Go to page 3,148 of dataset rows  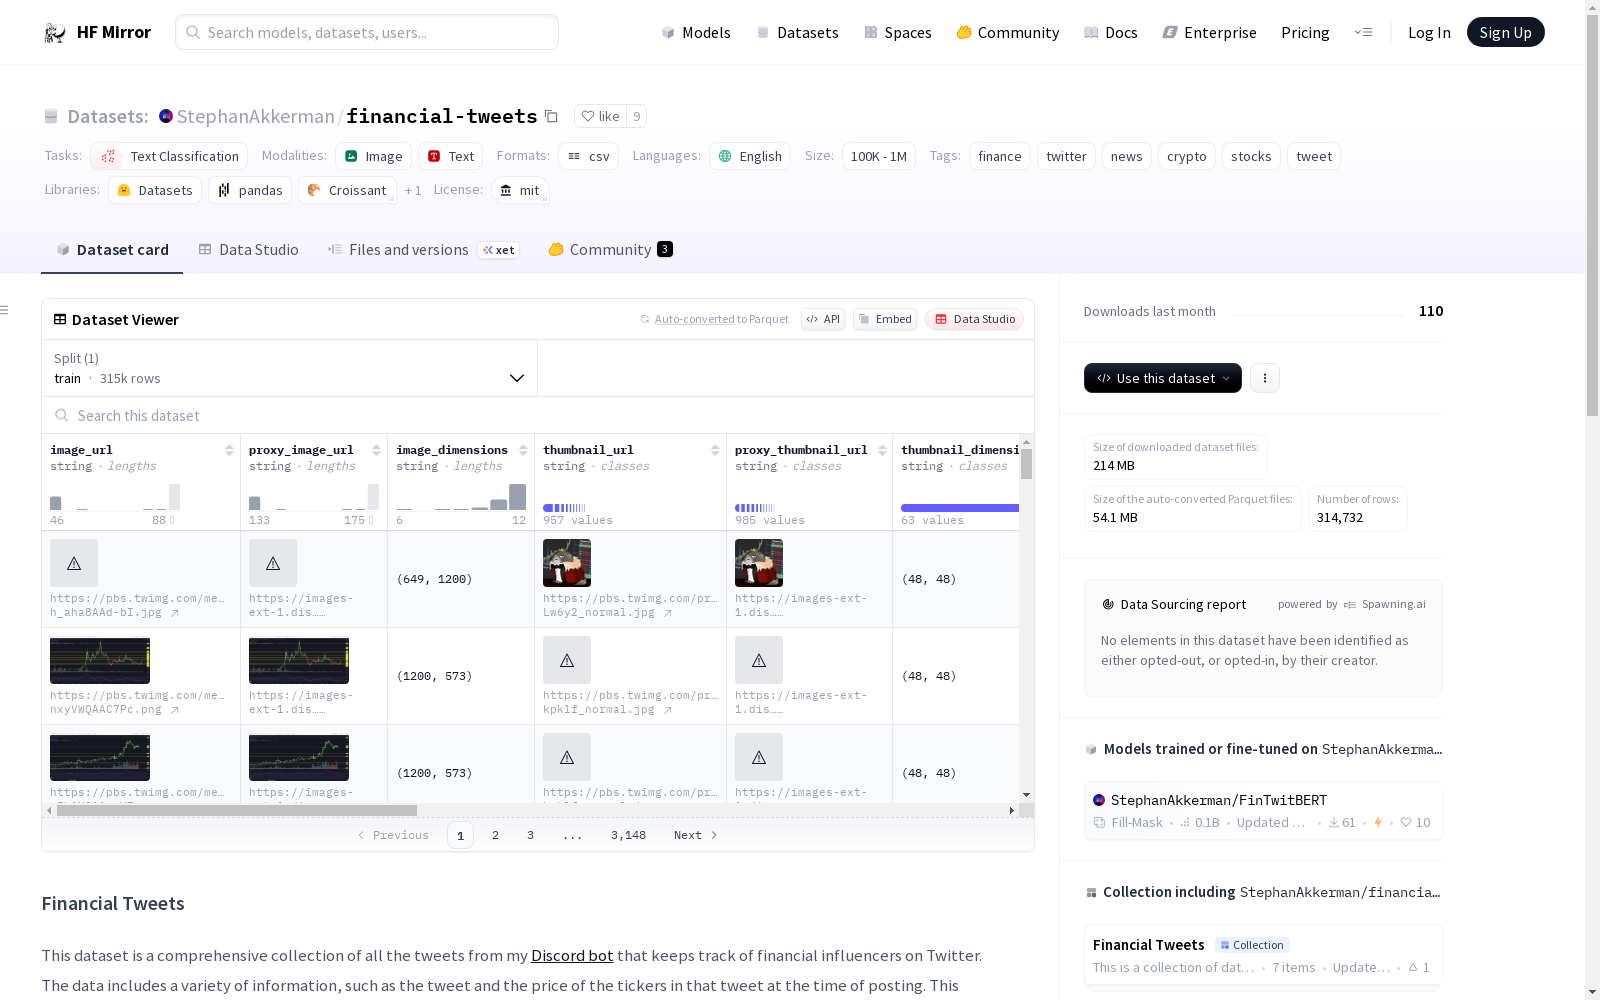click(628, 835)
